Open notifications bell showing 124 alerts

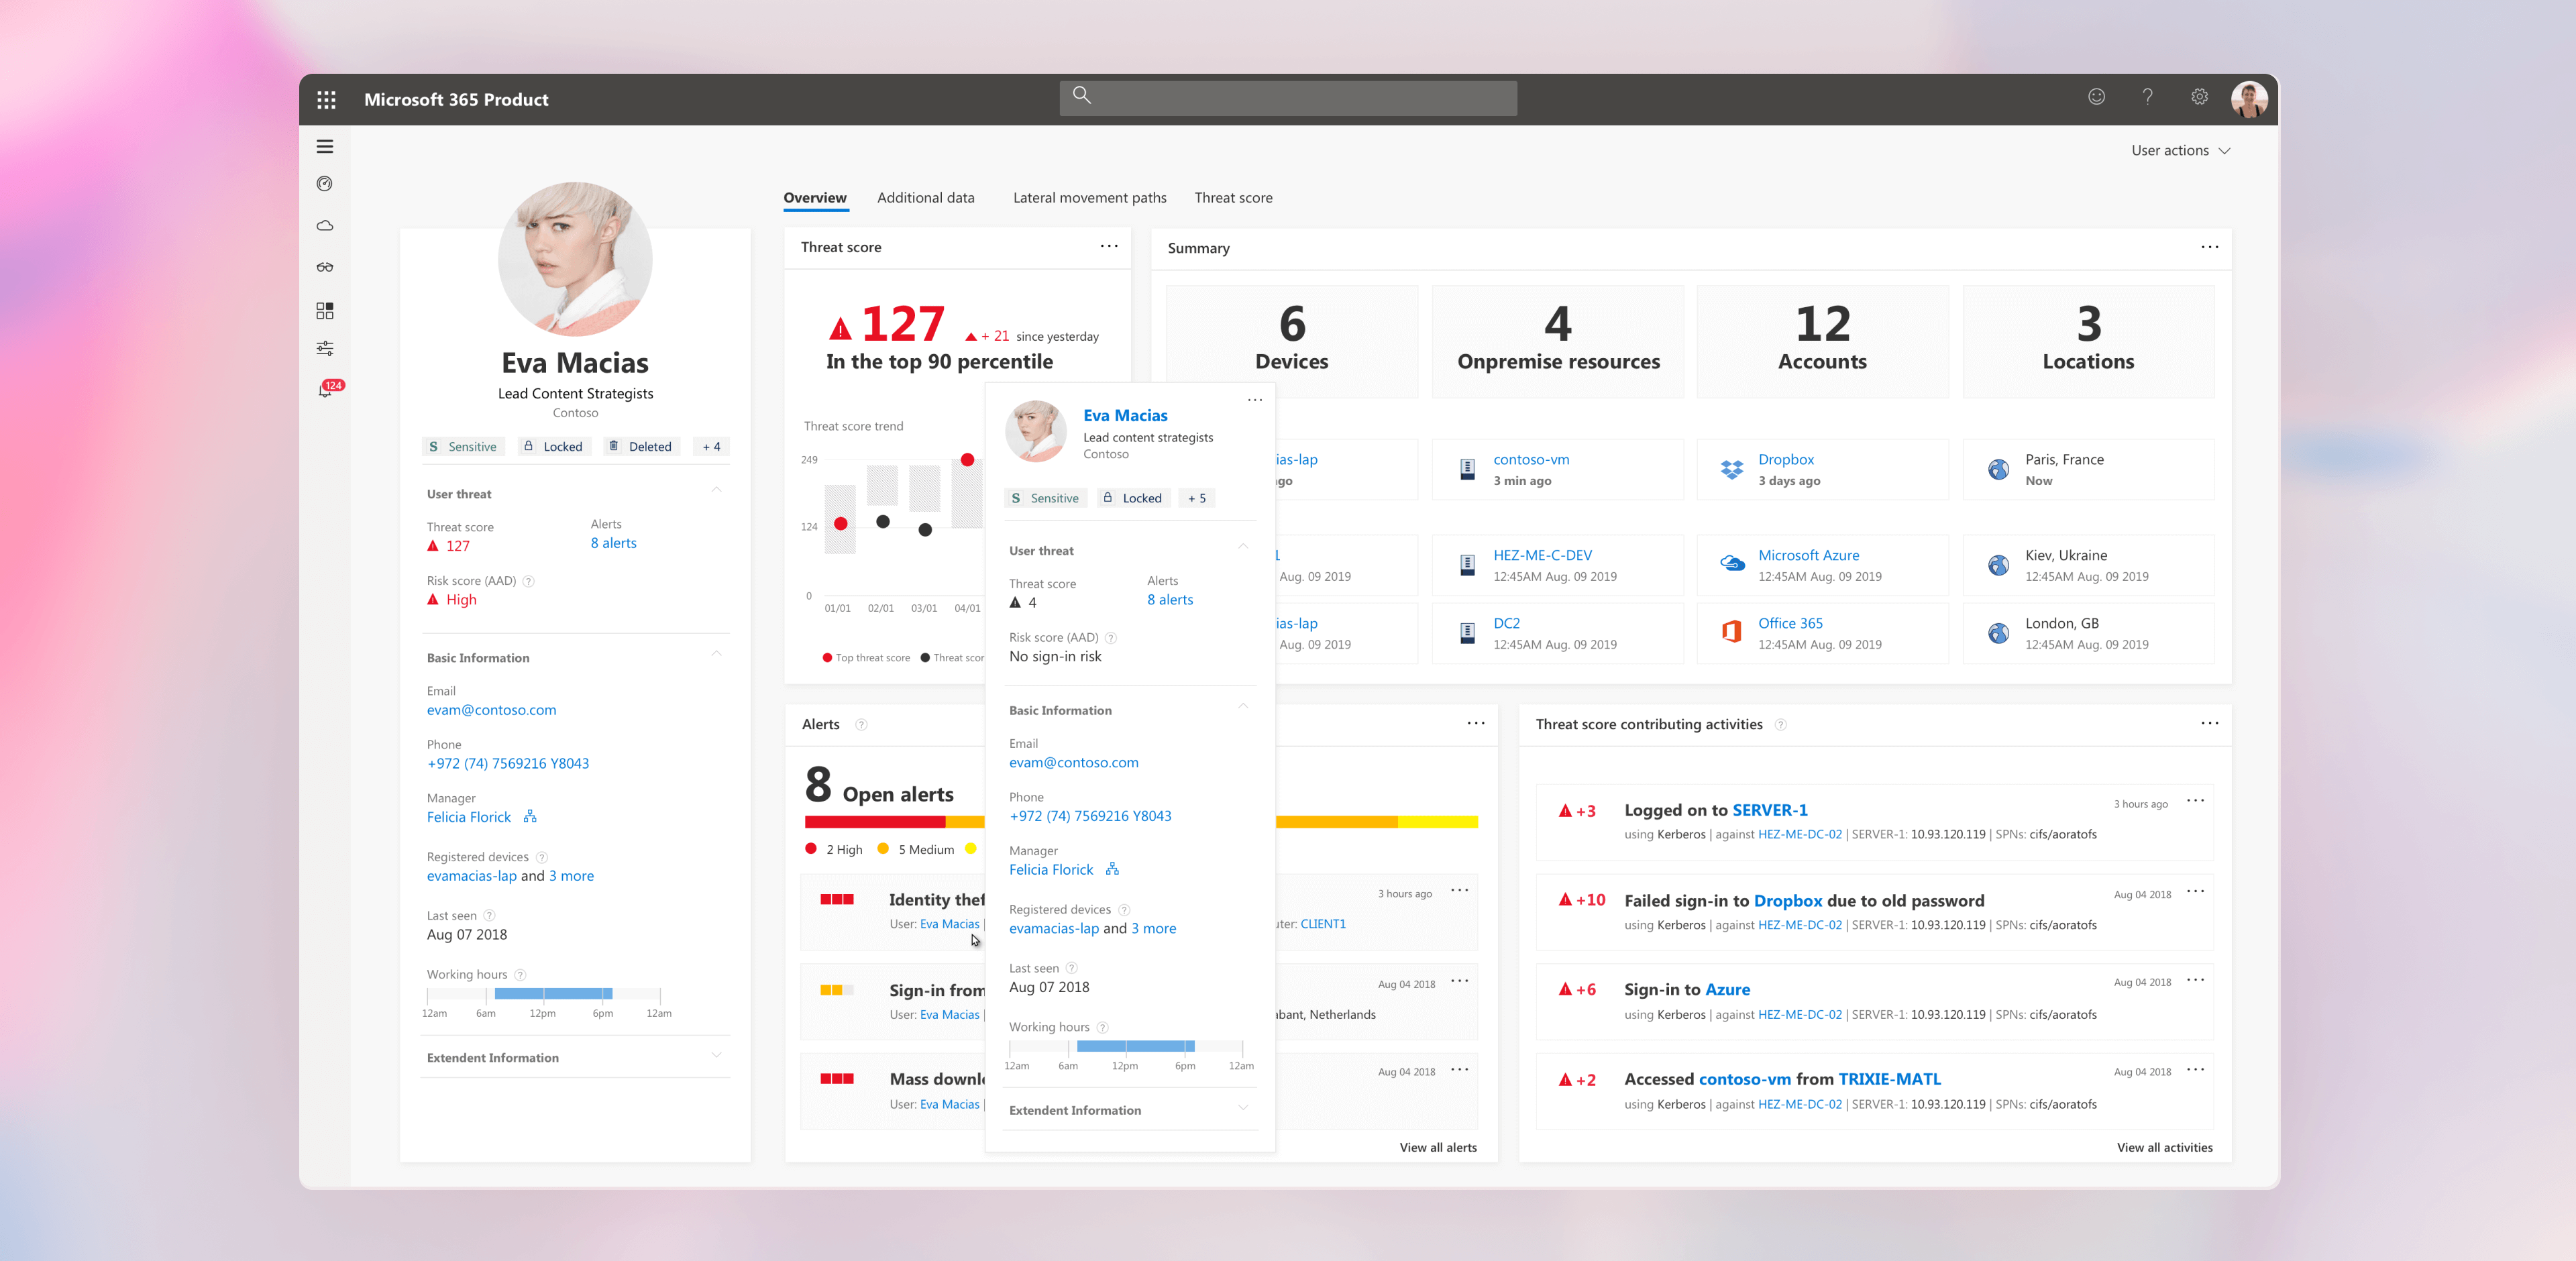click(325, 390)
